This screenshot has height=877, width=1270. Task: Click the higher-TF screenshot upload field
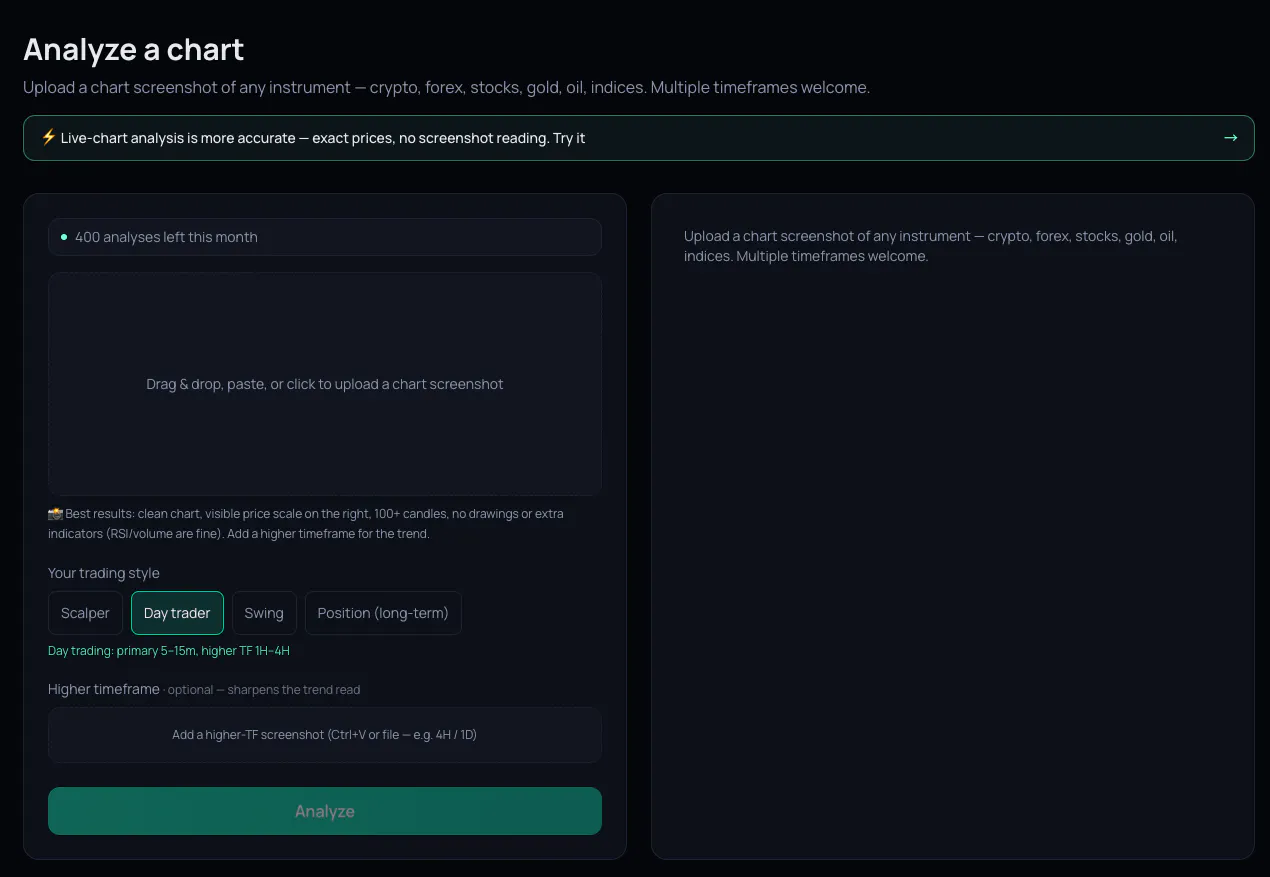coord(325,735)
